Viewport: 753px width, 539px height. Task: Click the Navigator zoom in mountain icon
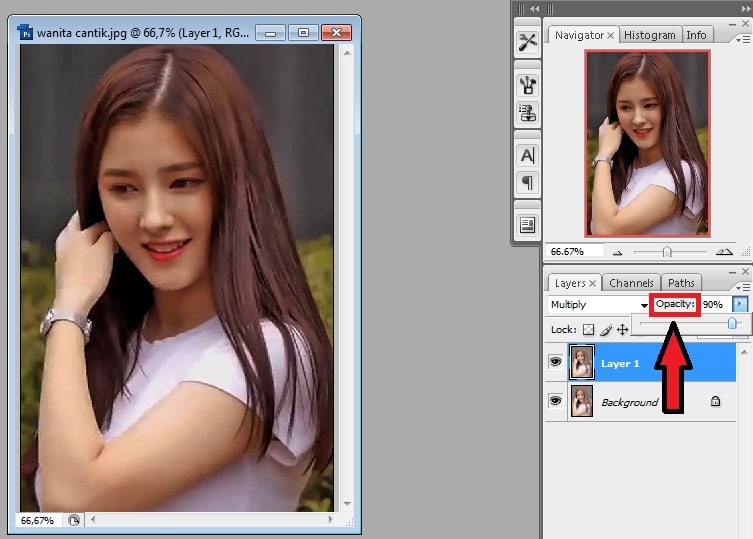pyautogui.click(x=724, y=252)
